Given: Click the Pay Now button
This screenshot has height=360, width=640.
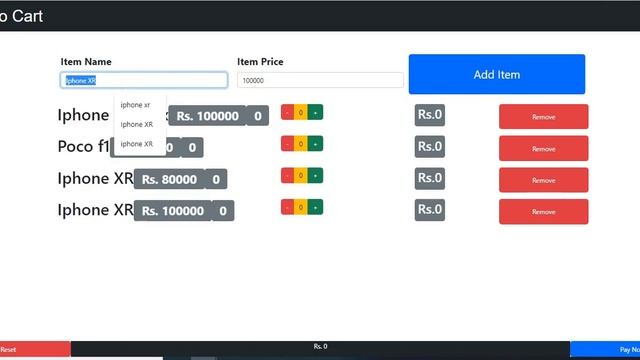Looking at the screenshot, I should [x=605, y=349].
